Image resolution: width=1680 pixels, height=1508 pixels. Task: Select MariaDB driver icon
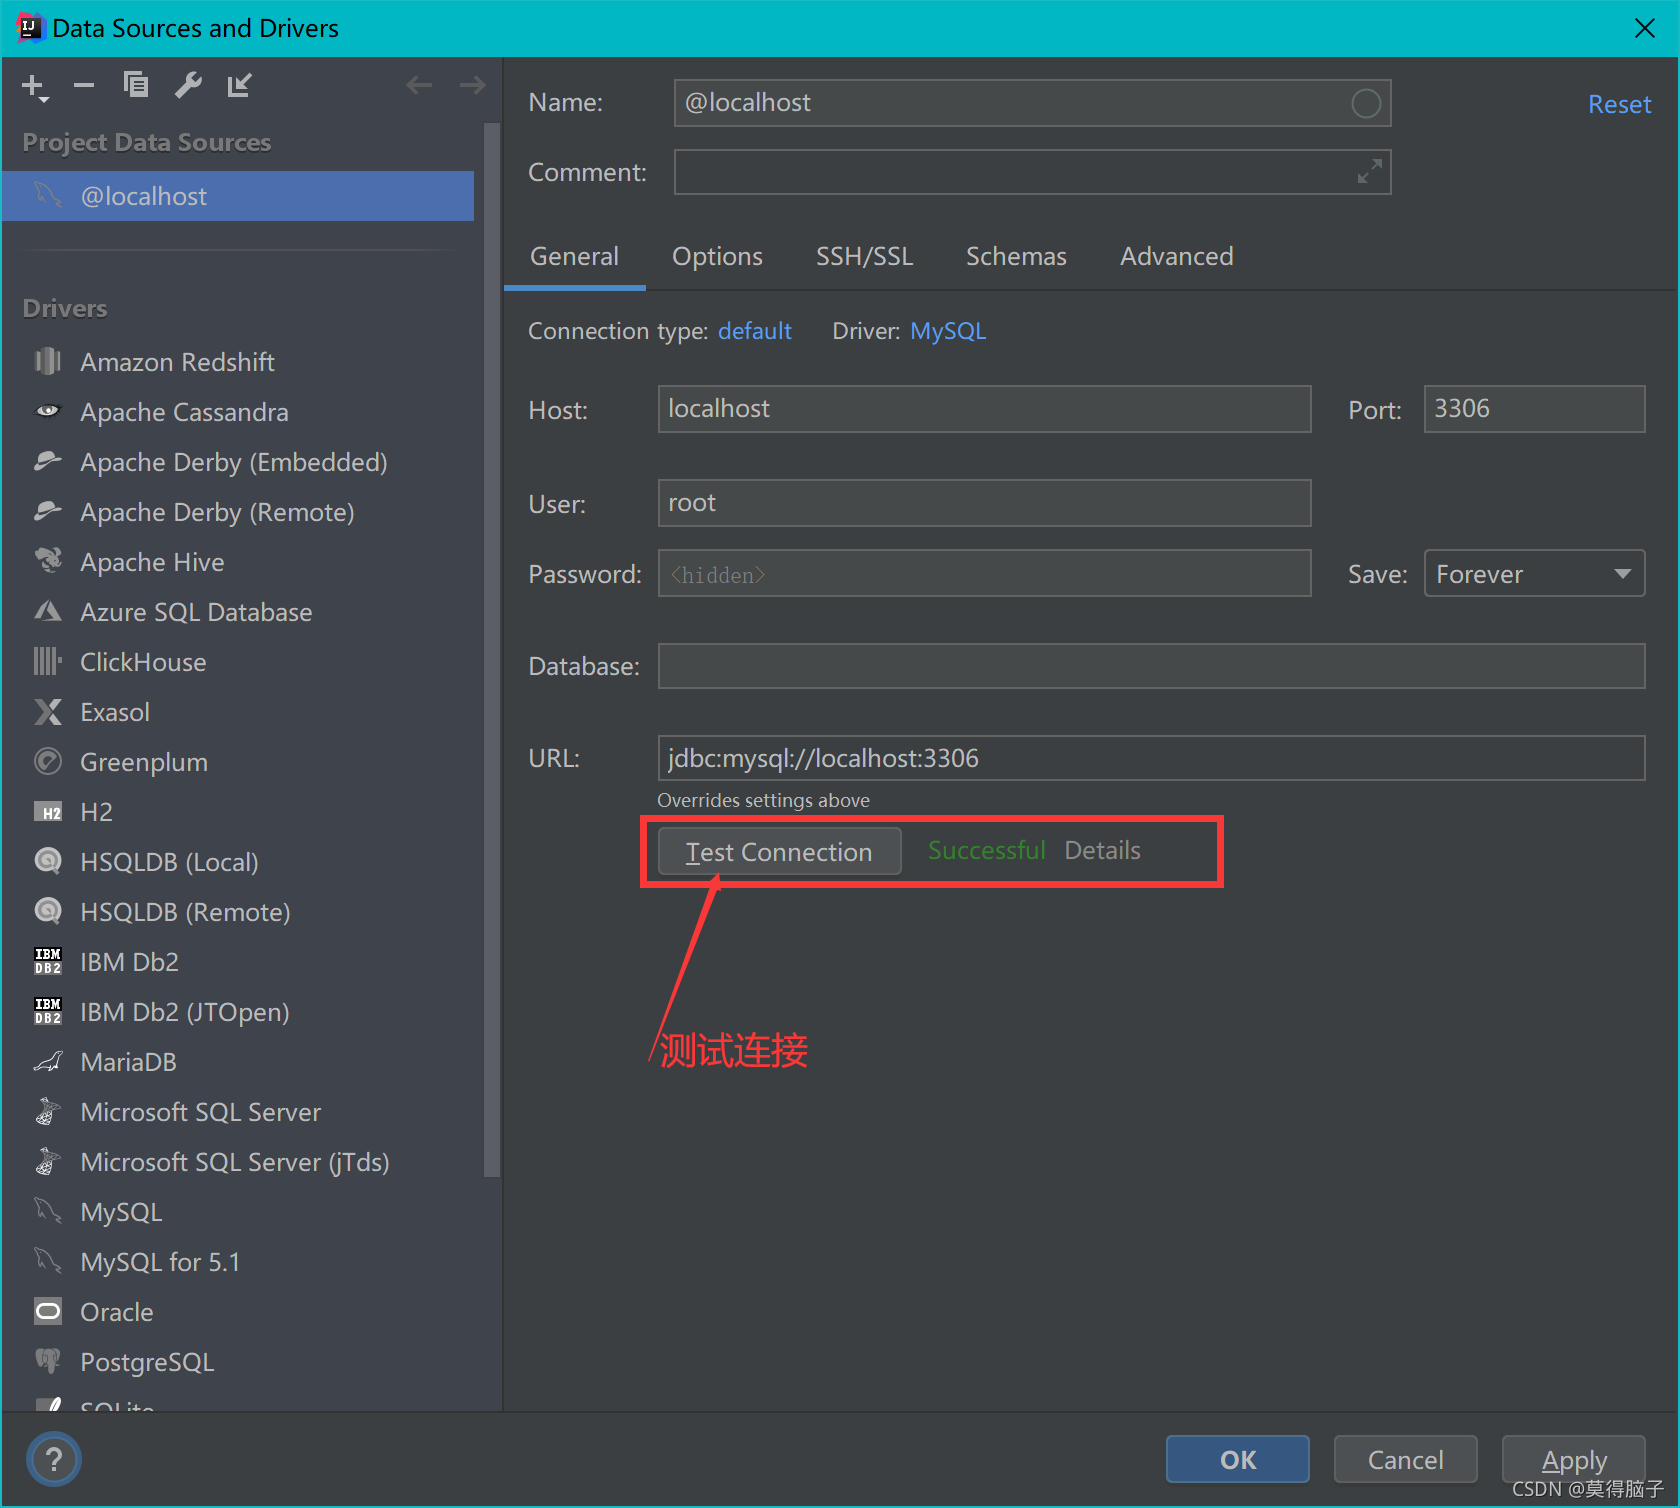coord(48,1061)
